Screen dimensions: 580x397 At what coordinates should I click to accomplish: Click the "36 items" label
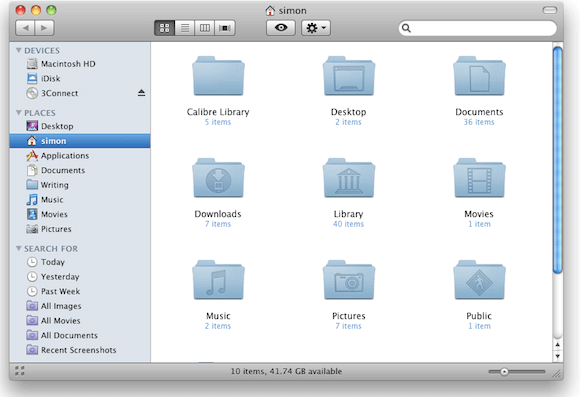(x=479, y=122)
